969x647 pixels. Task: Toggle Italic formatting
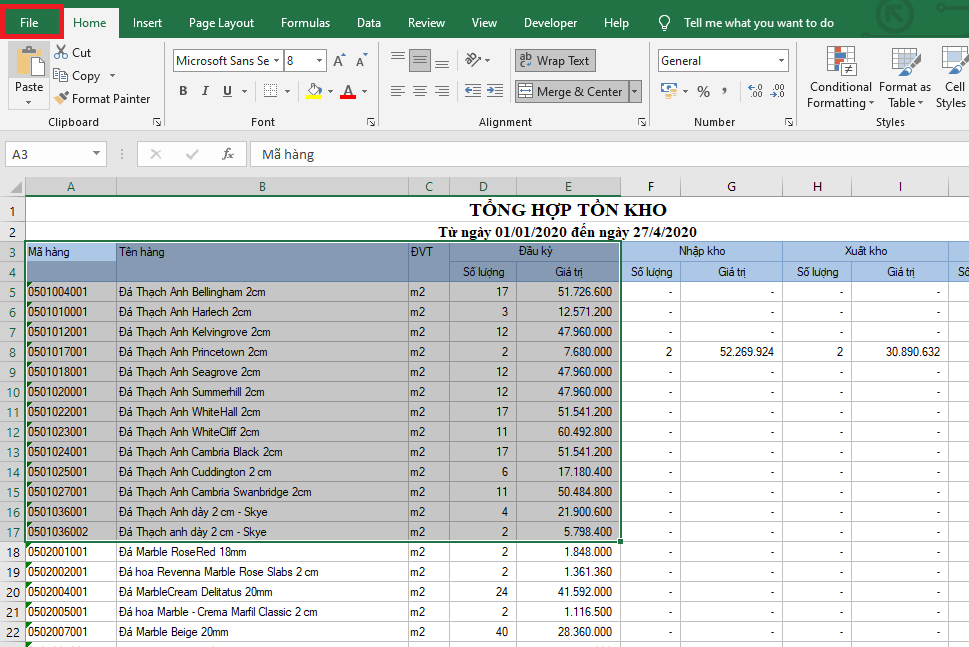(x=206, y=91)
